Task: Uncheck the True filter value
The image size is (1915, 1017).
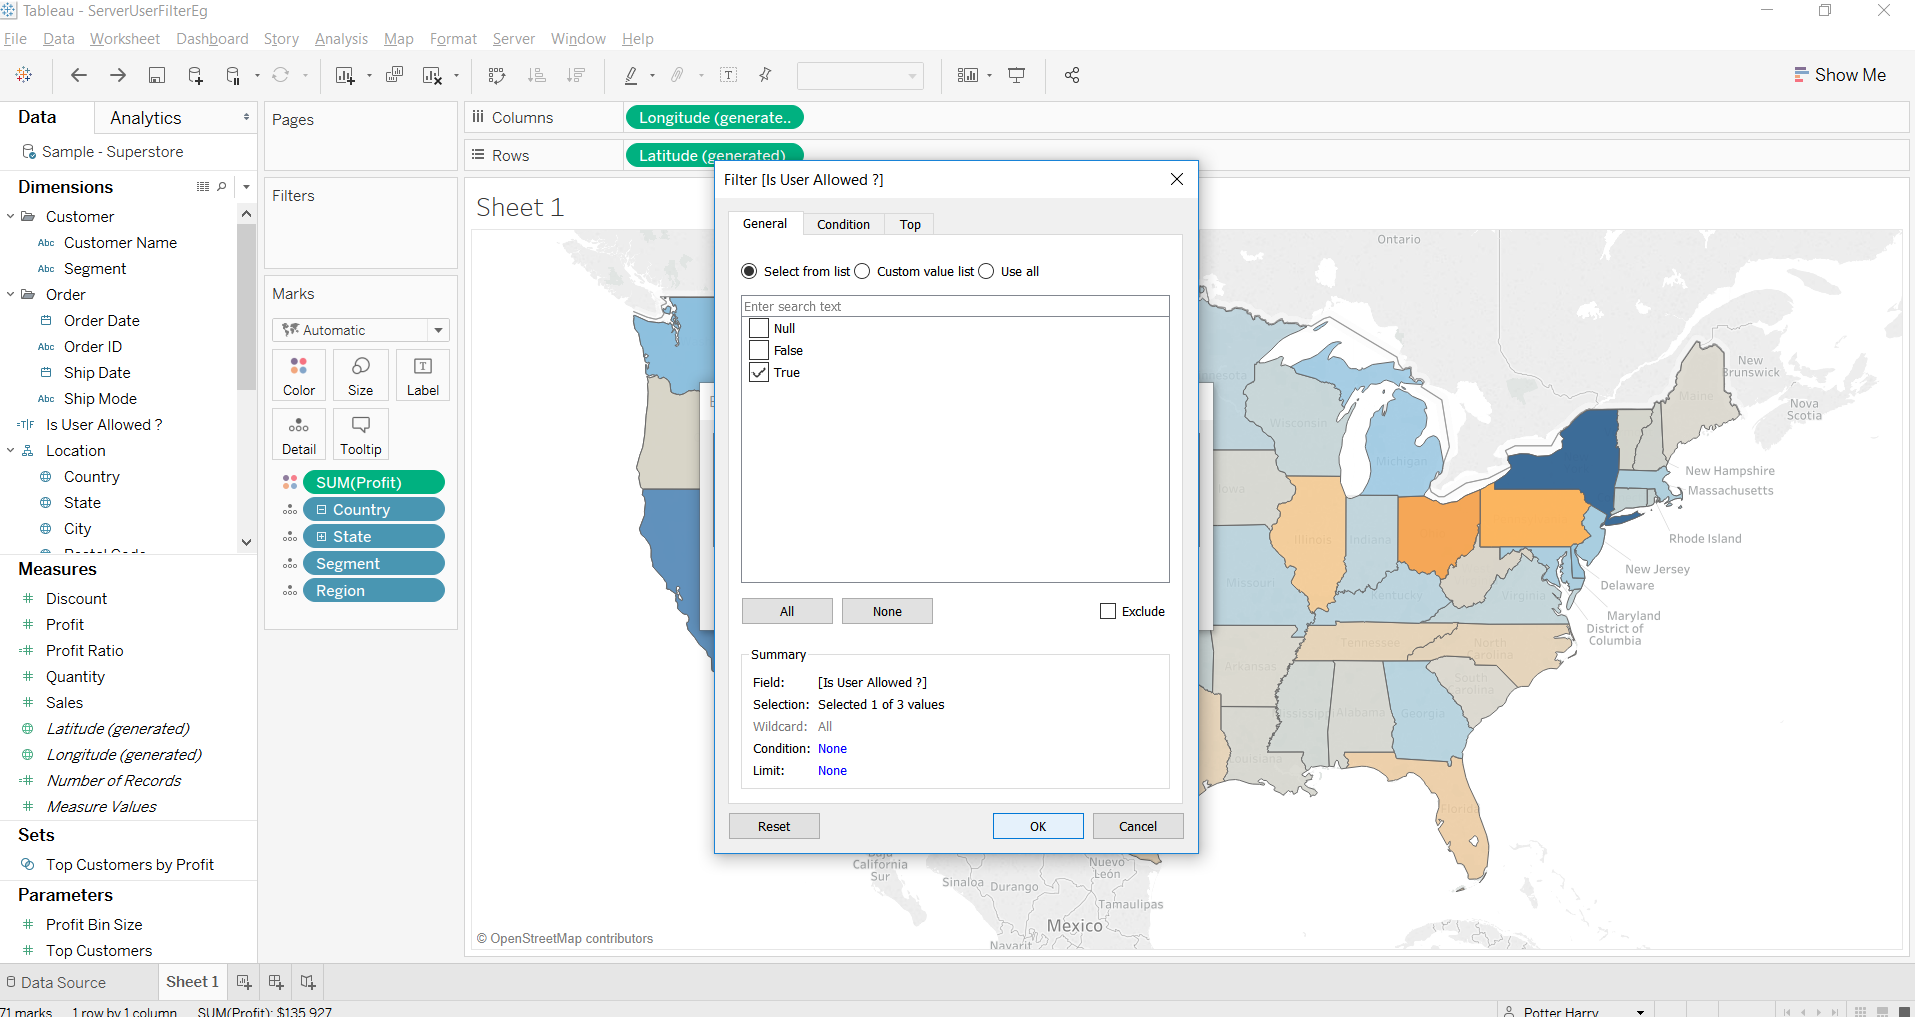Action: tap(759, 372)
